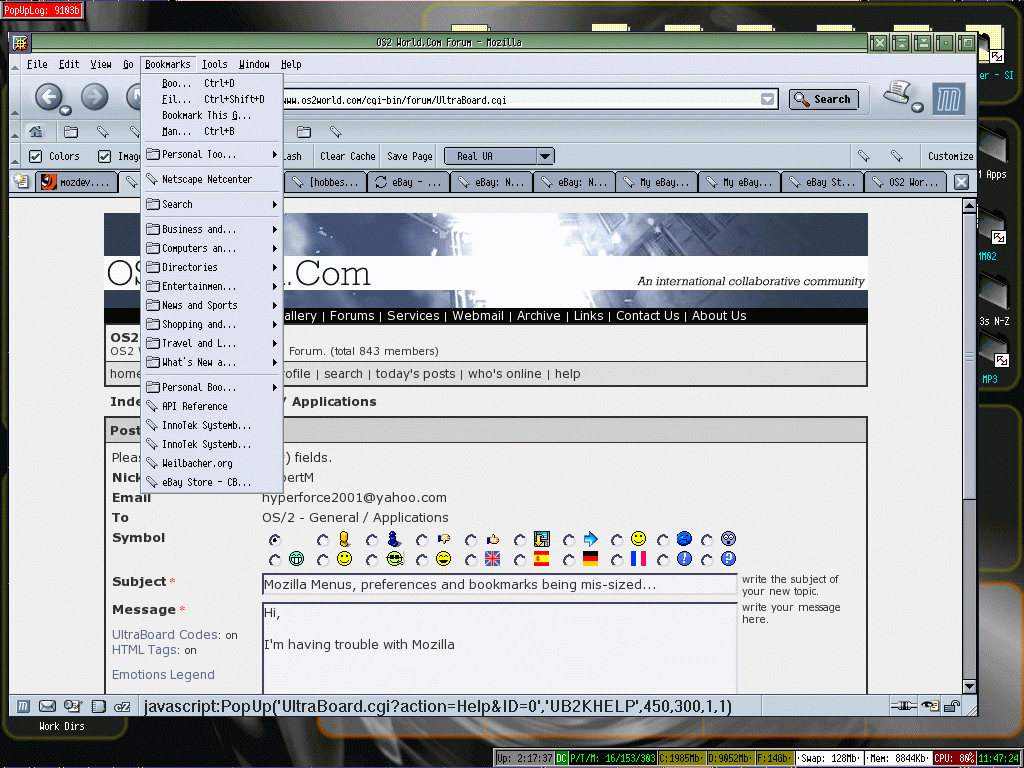Screen dimensions: 1024x768
Task: Click the Back navigation arrow button
Action: [x=49, y=97]
